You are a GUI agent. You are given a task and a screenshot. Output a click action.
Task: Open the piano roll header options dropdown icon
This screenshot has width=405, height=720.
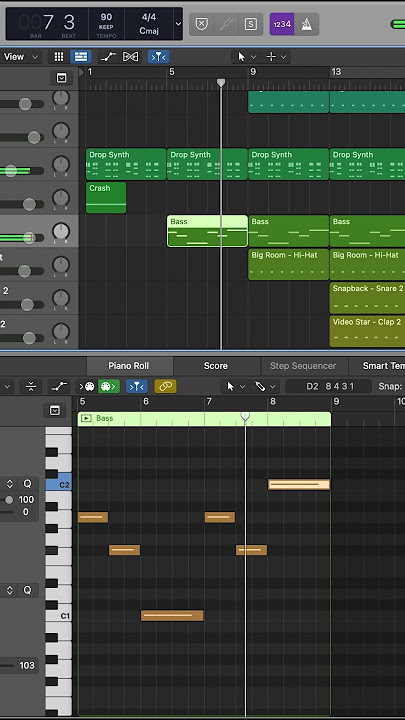[55, 410]
